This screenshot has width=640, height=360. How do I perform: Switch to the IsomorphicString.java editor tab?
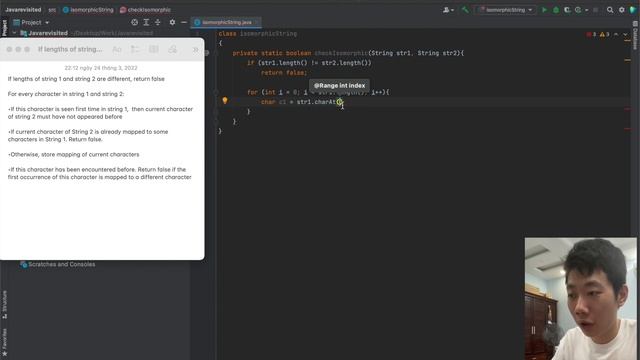point(226,22)
